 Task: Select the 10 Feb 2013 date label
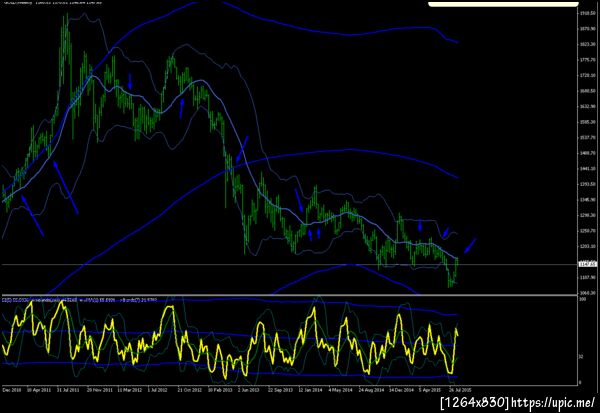[x=220, y=390]
